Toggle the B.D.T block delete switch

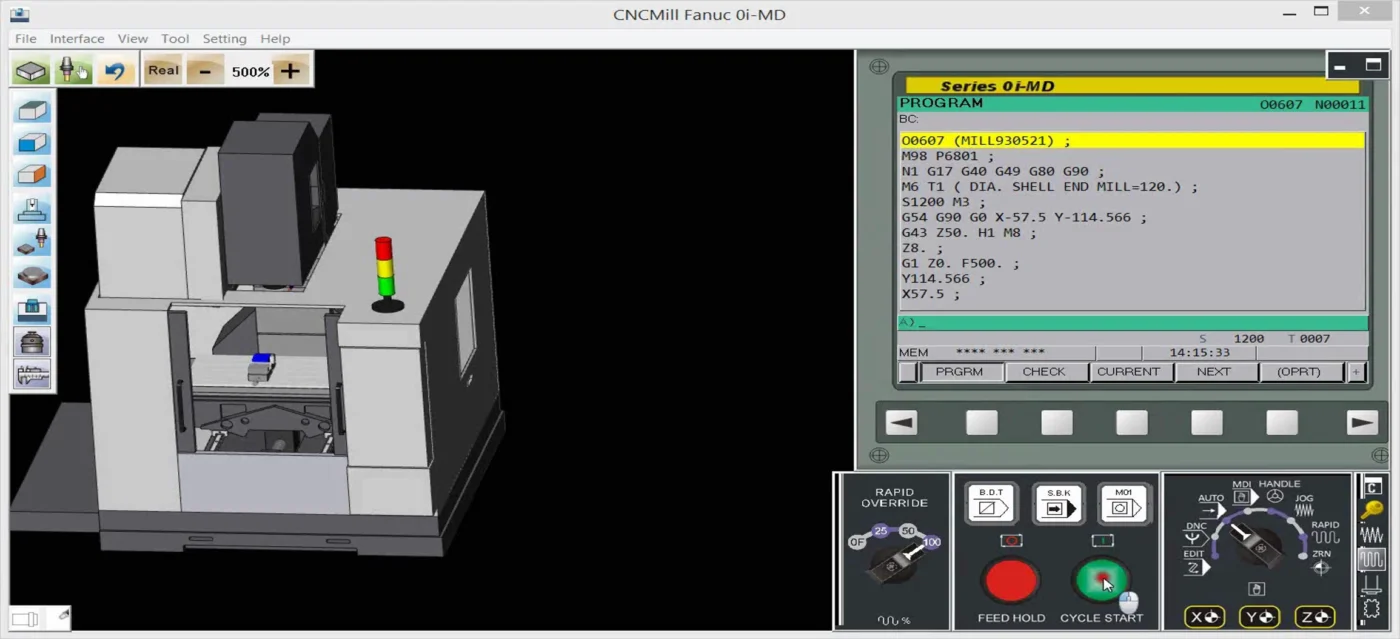coord(991,503)
